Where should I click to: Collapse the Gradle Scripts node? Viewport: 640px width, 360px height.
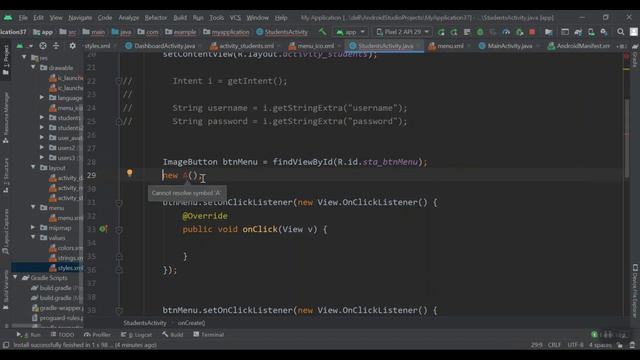coord(16,278)
